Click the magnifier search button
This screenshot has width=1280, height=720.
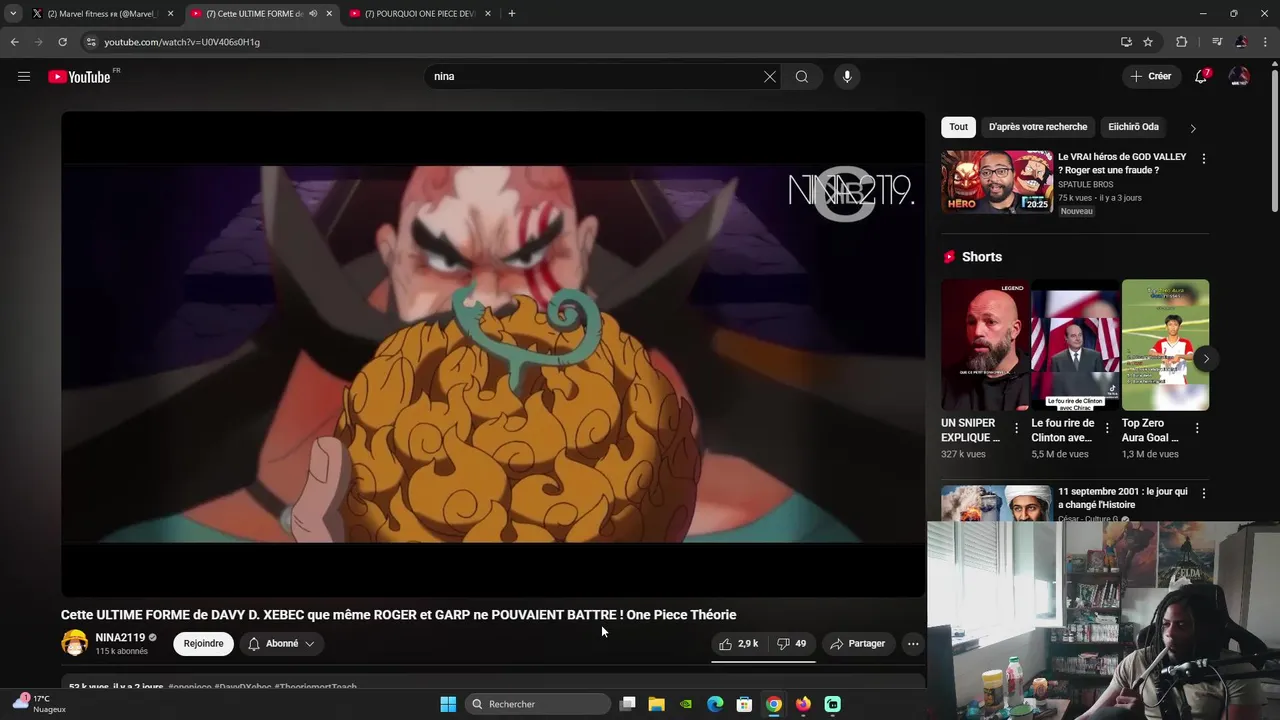tap(802, 76)
